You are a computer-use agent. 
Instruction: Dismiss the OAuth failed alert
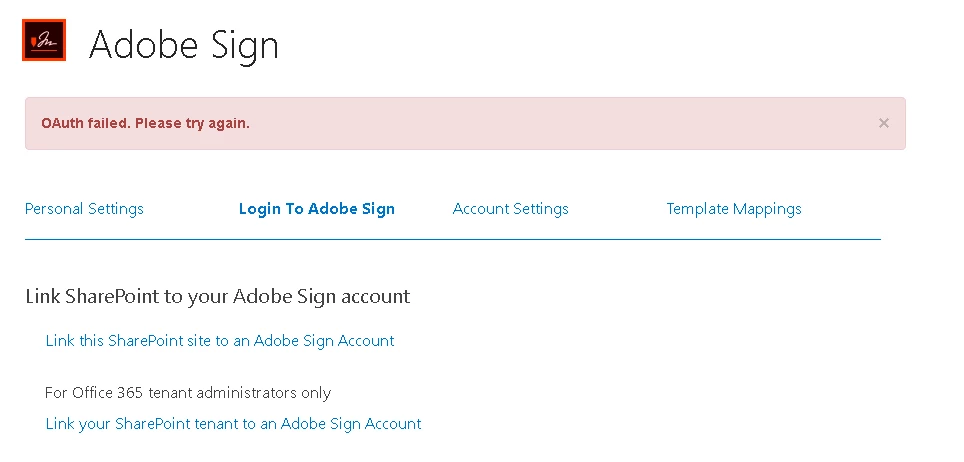click(883, 123)
